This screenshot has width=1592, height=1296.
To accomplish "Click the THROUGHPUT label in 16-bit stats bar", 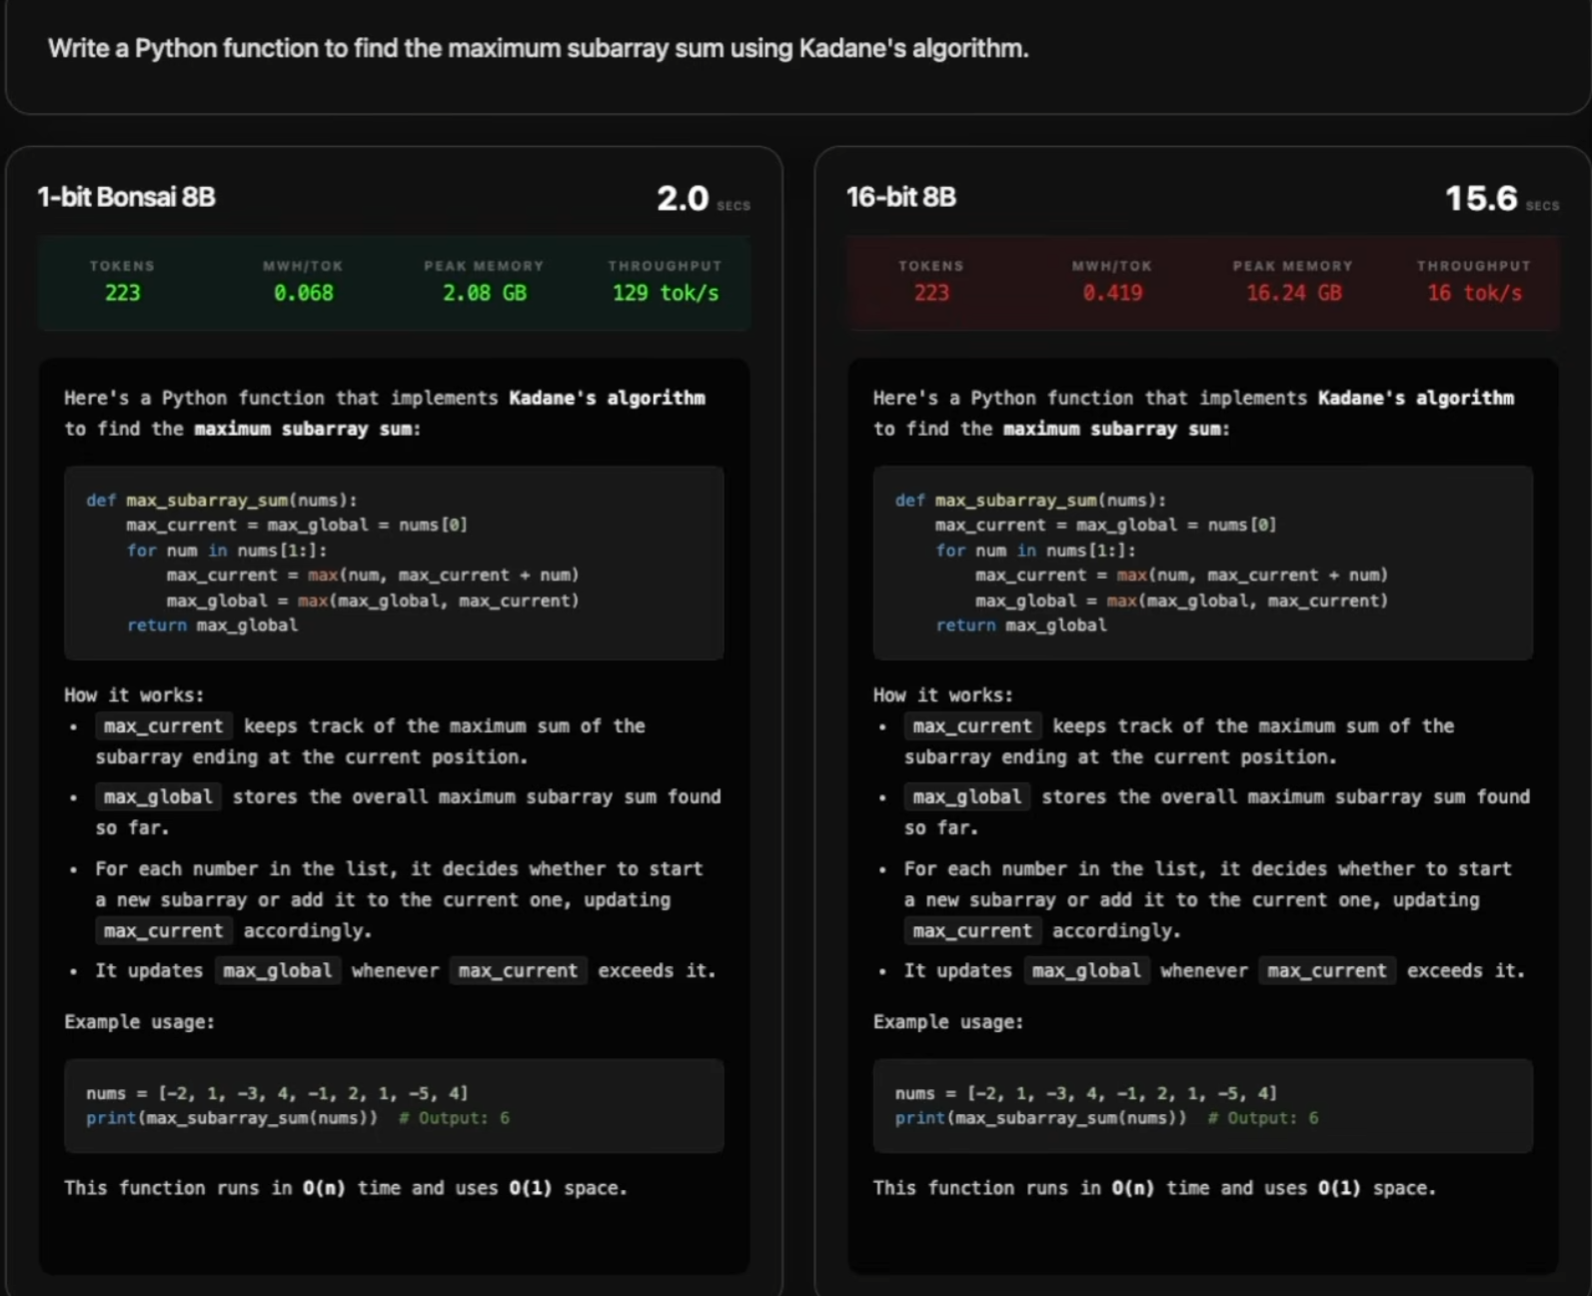I will coord(1474,266).
